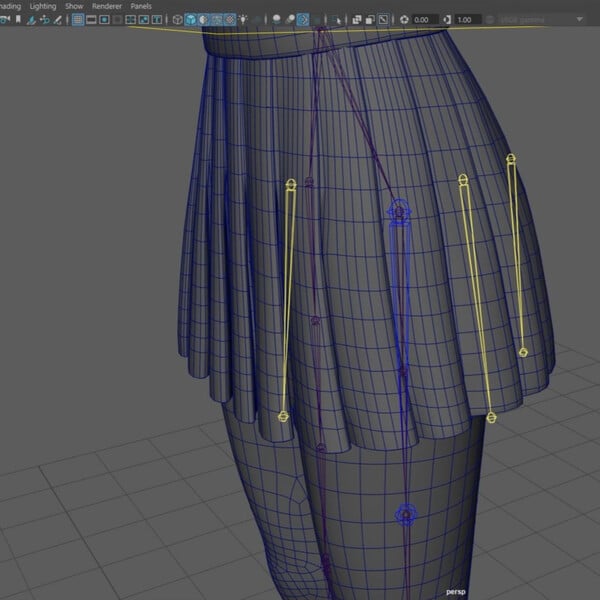This screenshot has height=600, width=600.
Task: Click the multisample anti-aliasing icon
Action: (x=303, y=20)
